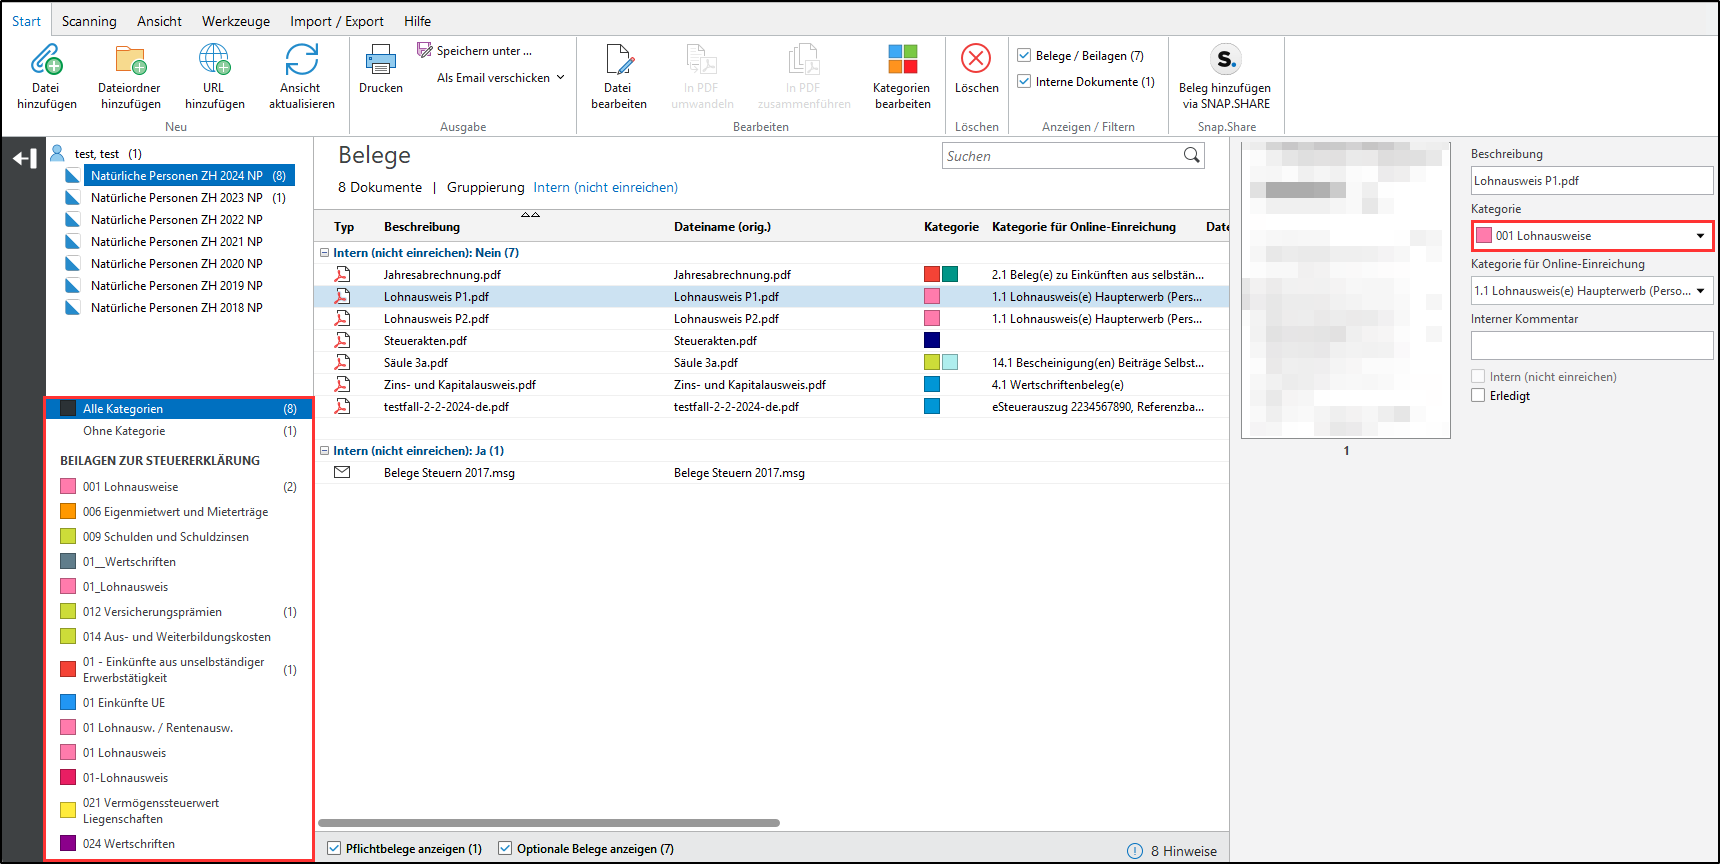This screenshot has width=1720, height=864.
Task: Open Kategorien bearbeiten
Action: 902,76
